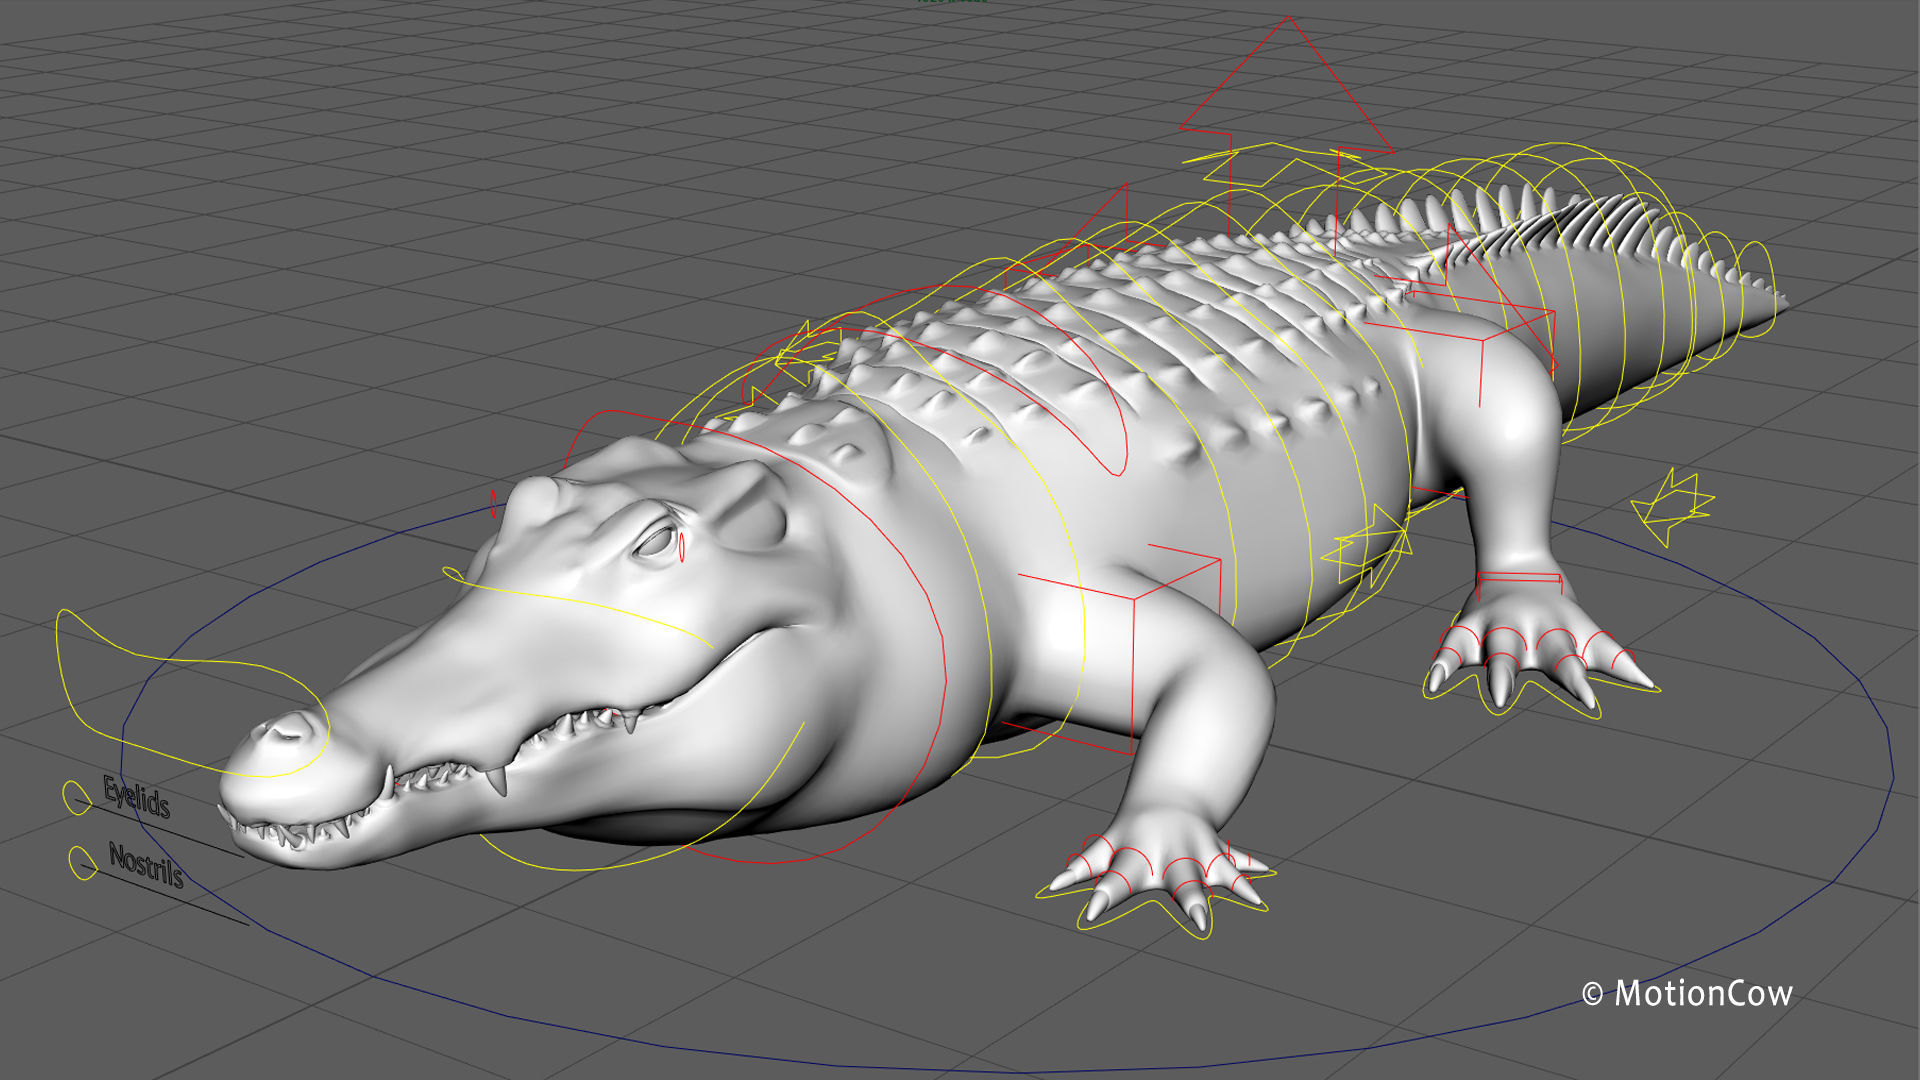The image size is (1920, 1080).
Task: Click the 'Eyelids' label text
Action: coord(137,797)
